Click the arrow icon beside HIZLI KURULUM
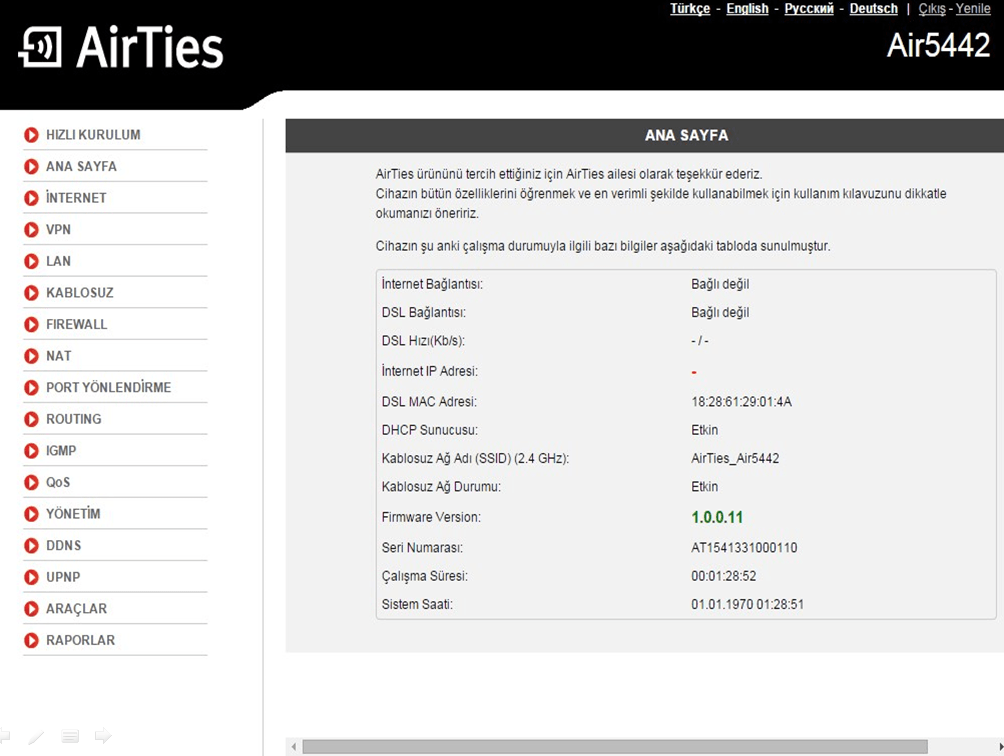The height and width of the screenshot is (756, 1004). pos(32,135)
